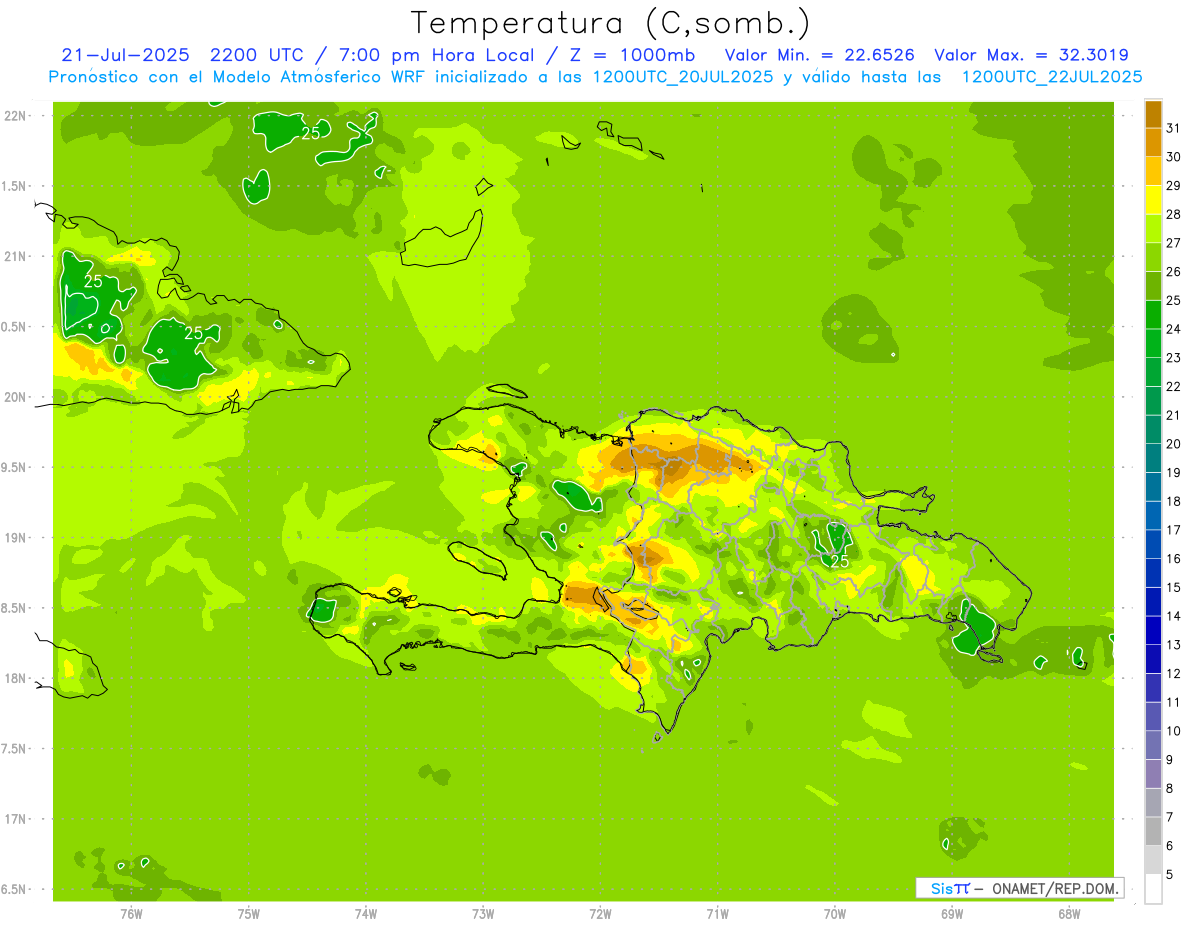Viewport: 1200px width, 927px height.
Task: Click the '18' value on the color bar
Action: pyautogui.click(x=1173, y=501)
